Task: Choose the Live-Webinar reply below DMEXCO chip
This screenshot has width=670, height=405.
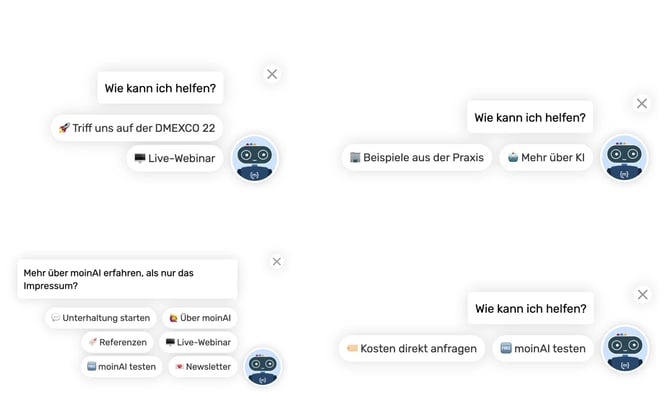Action: (x=175, y=158)
